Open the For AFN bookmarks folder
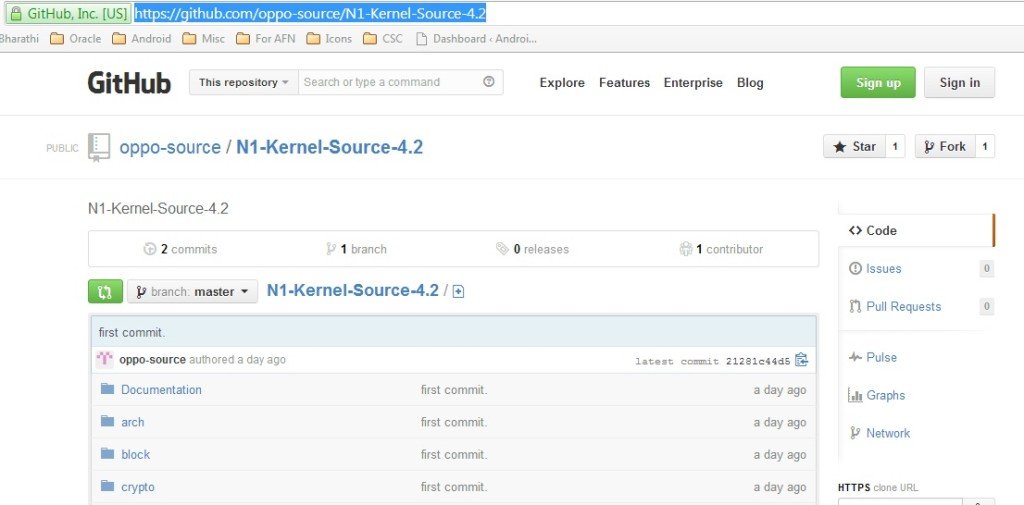Viewport: 1024px width, 505px height. (266, 39)
